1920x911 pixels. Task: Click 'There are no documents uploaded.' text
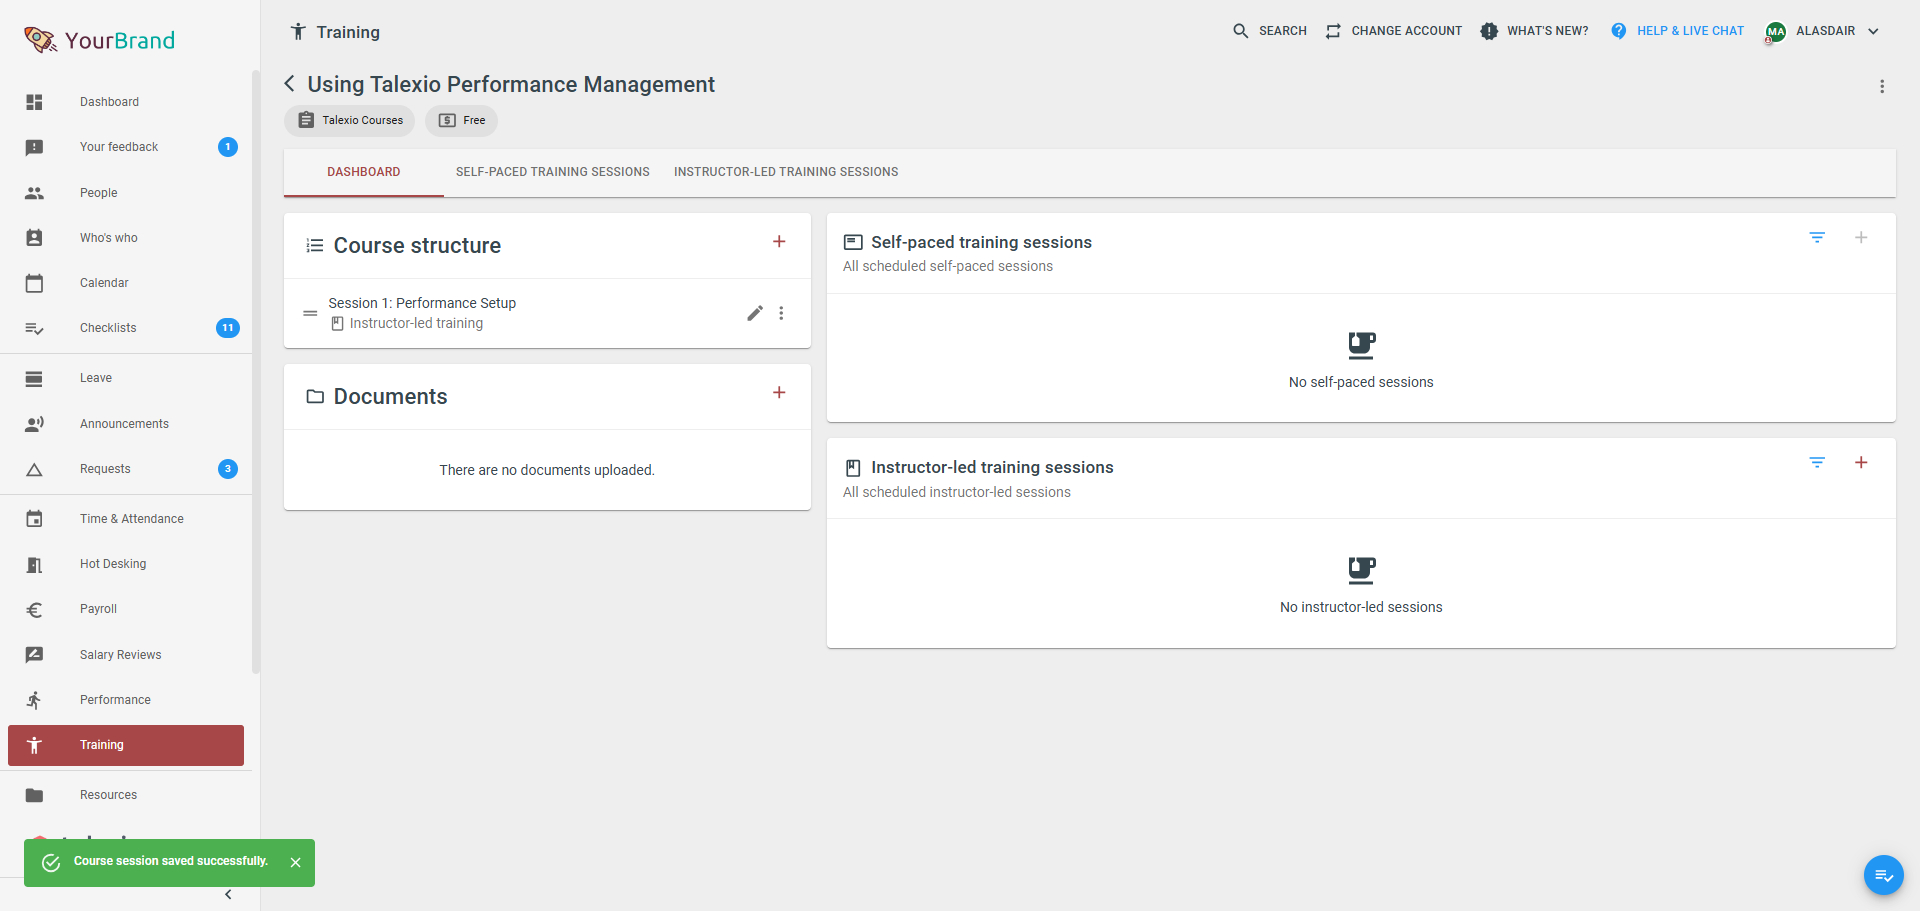click(x=547, y=470)
